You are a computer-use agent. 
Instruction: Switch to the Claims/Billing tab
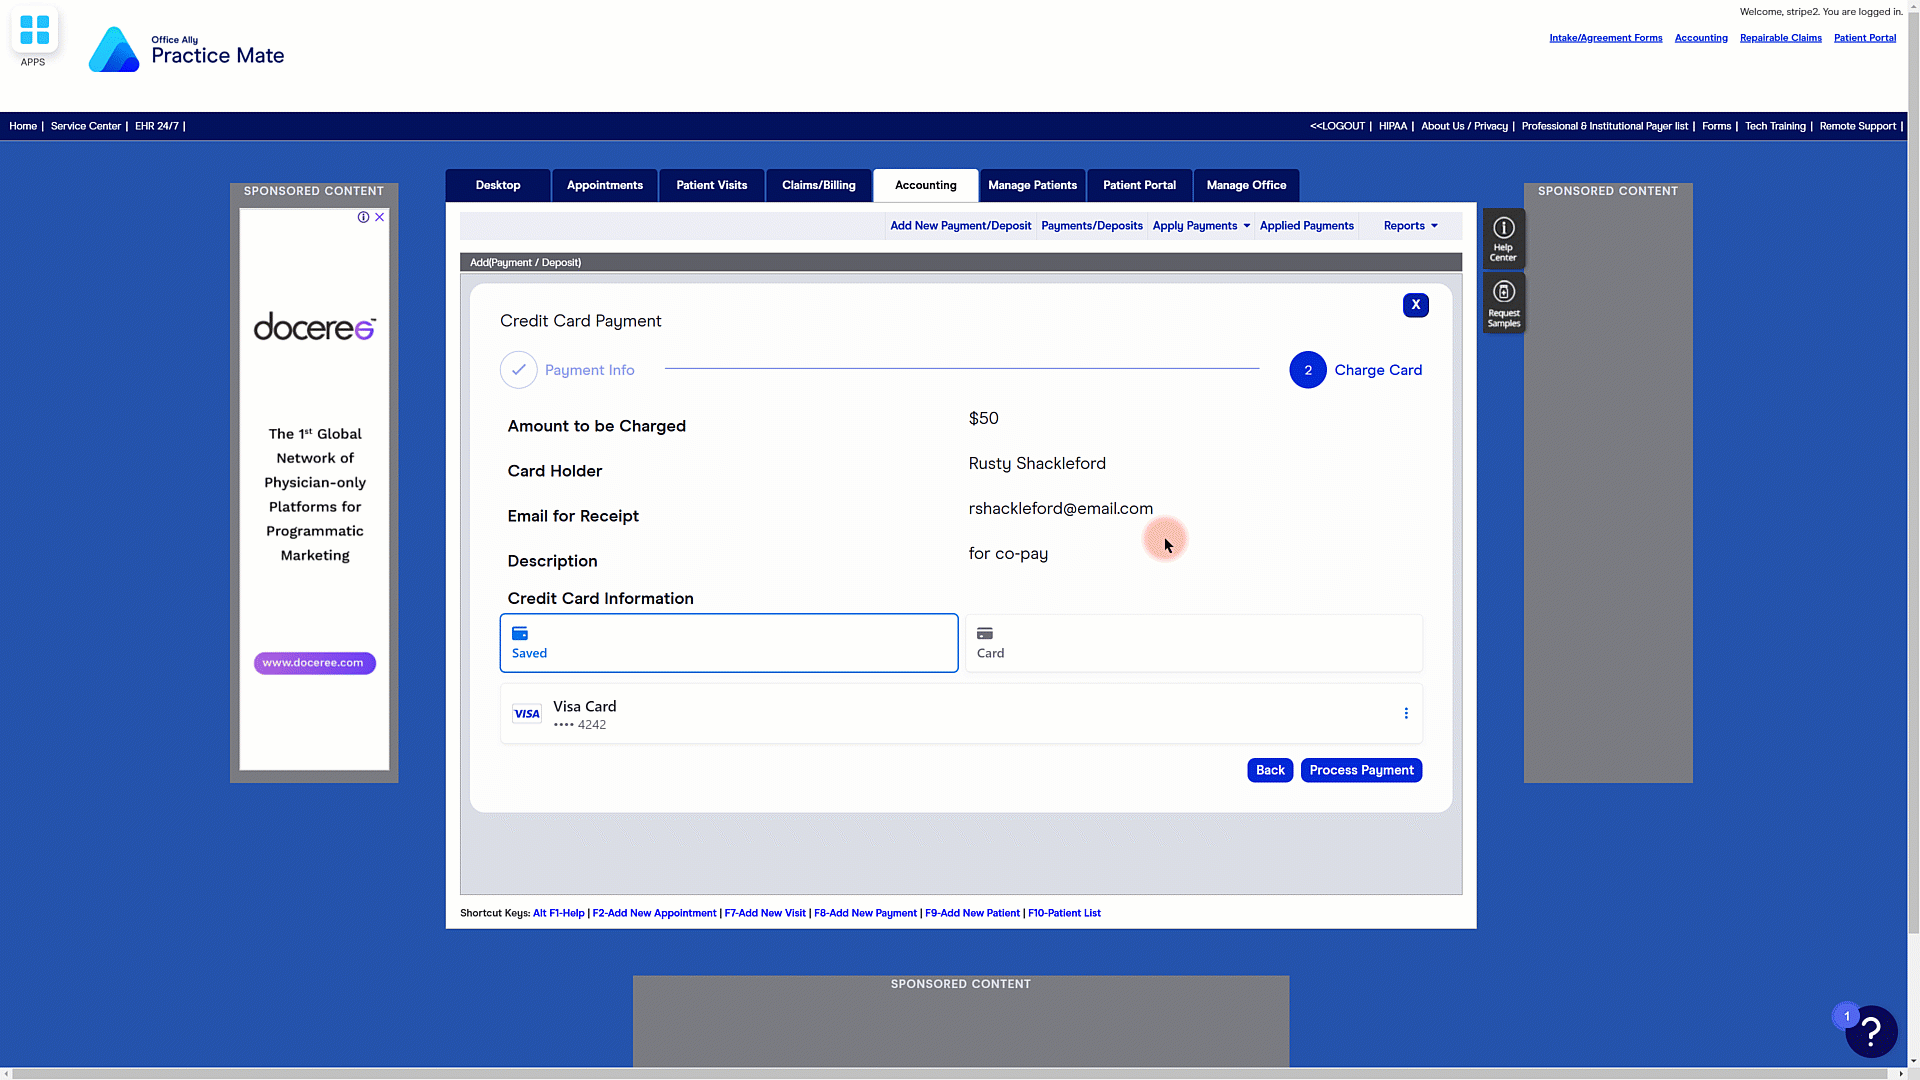pos(818,186)
